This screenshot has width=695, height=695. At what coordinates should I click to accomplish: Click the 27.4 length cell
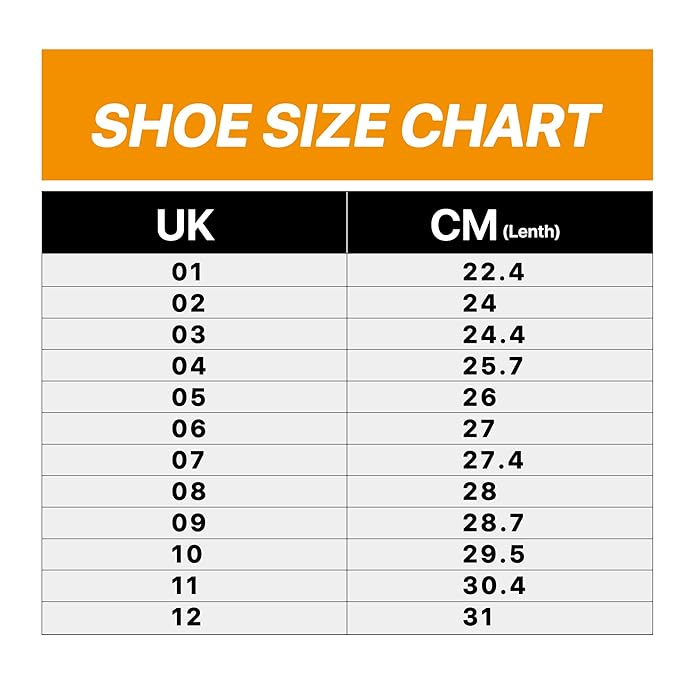pos(493,460)
